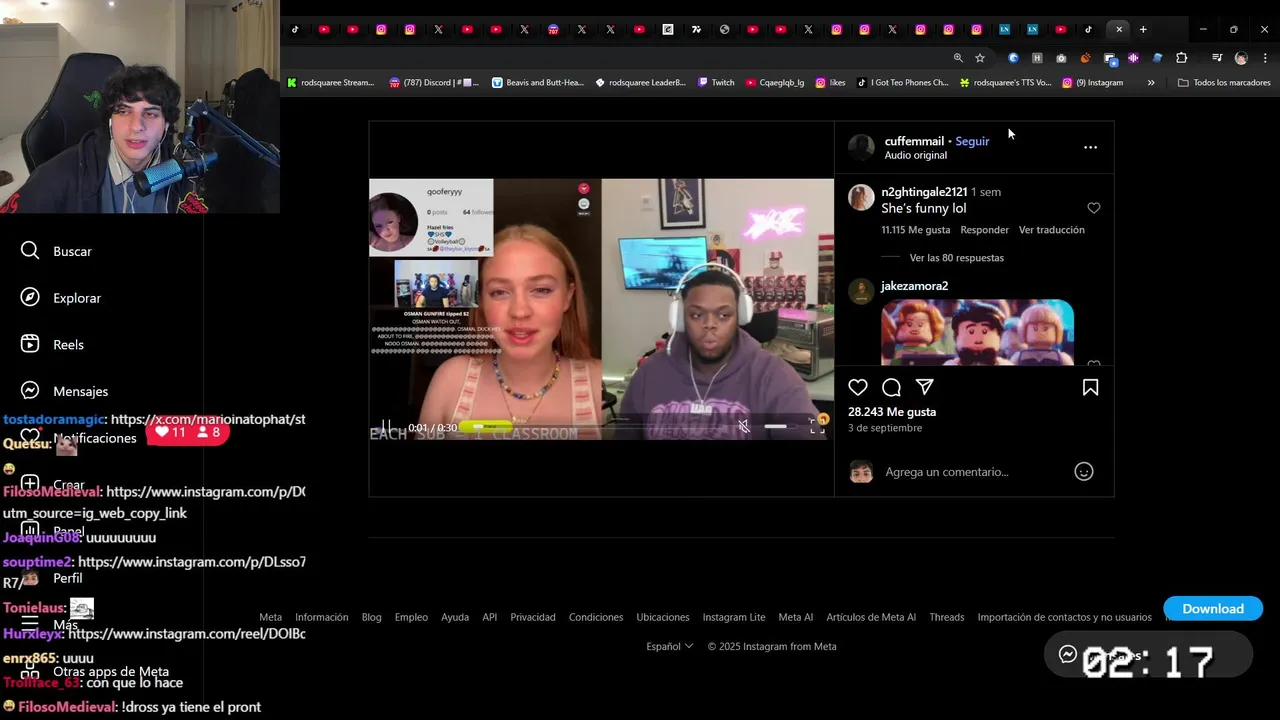Enter fullscreen on the video player
Image resolution: width=1280 pixels, height=720 pixels.
pos(817,427)
